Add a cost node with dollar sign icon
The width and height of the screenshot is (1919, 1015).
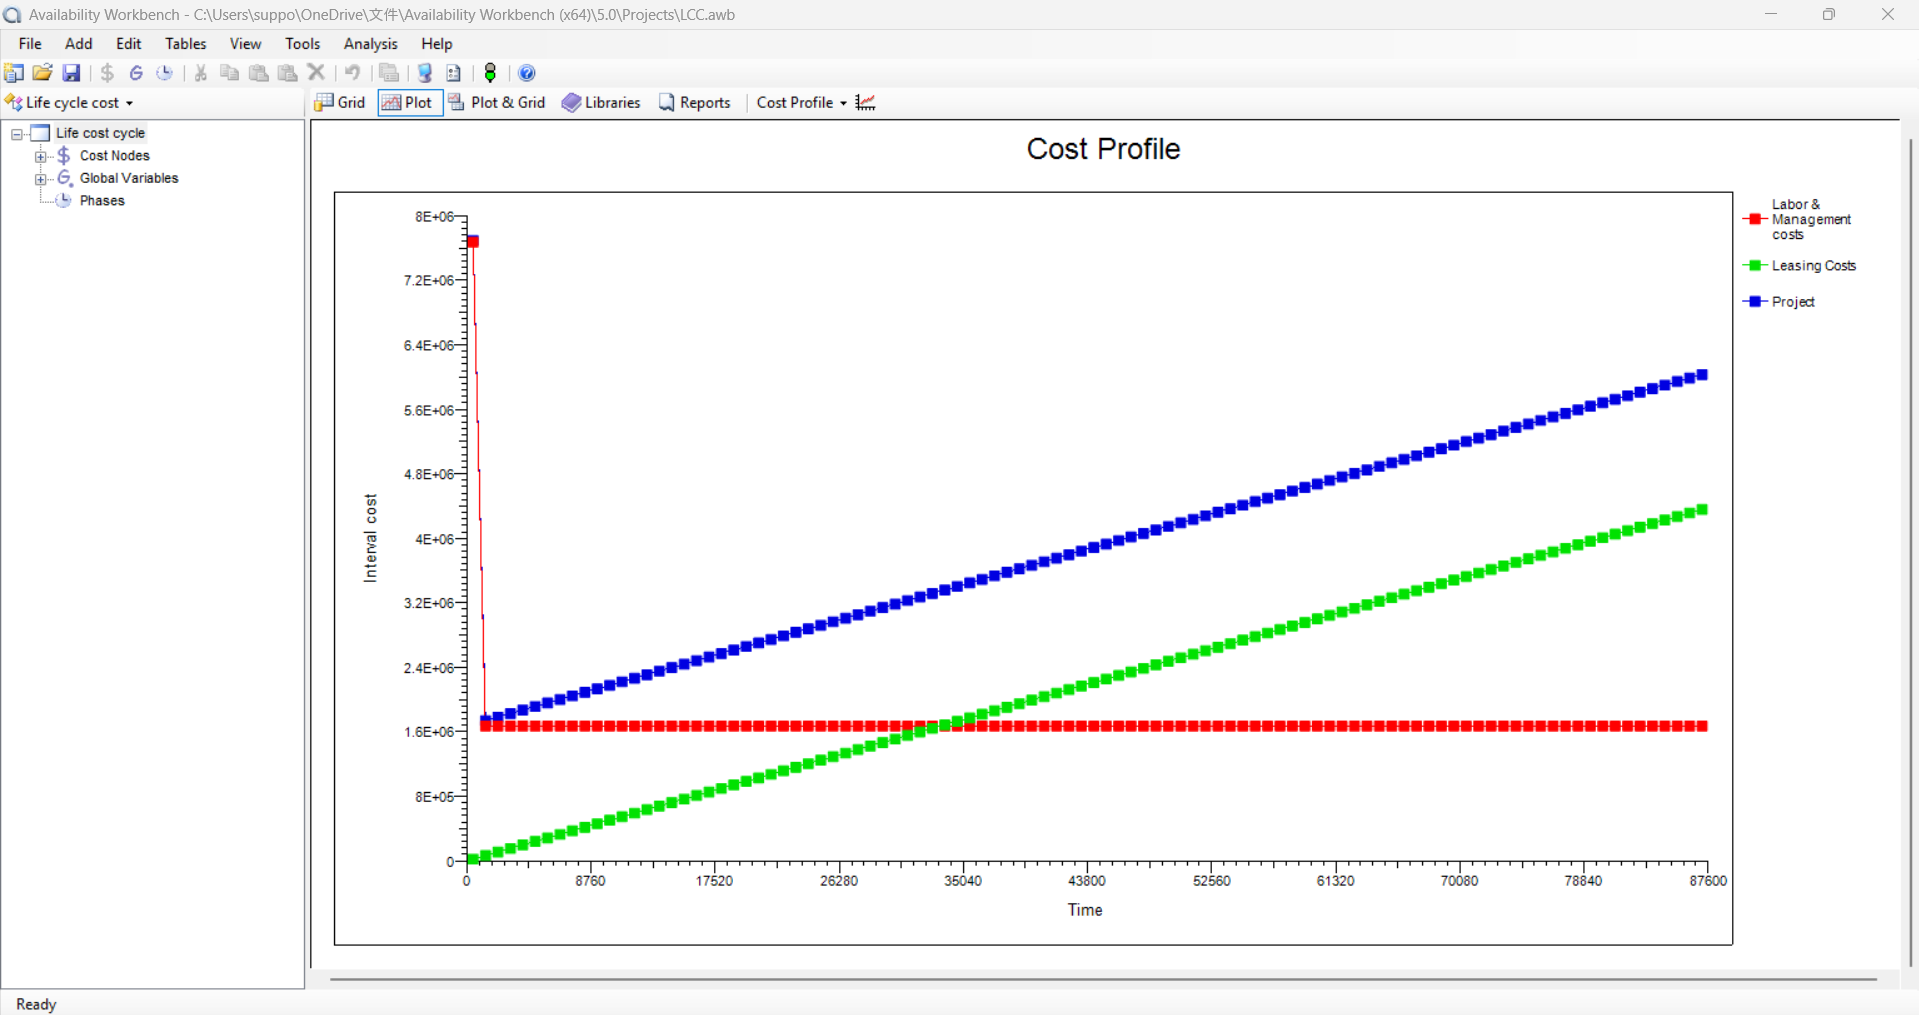coord(107,73)
